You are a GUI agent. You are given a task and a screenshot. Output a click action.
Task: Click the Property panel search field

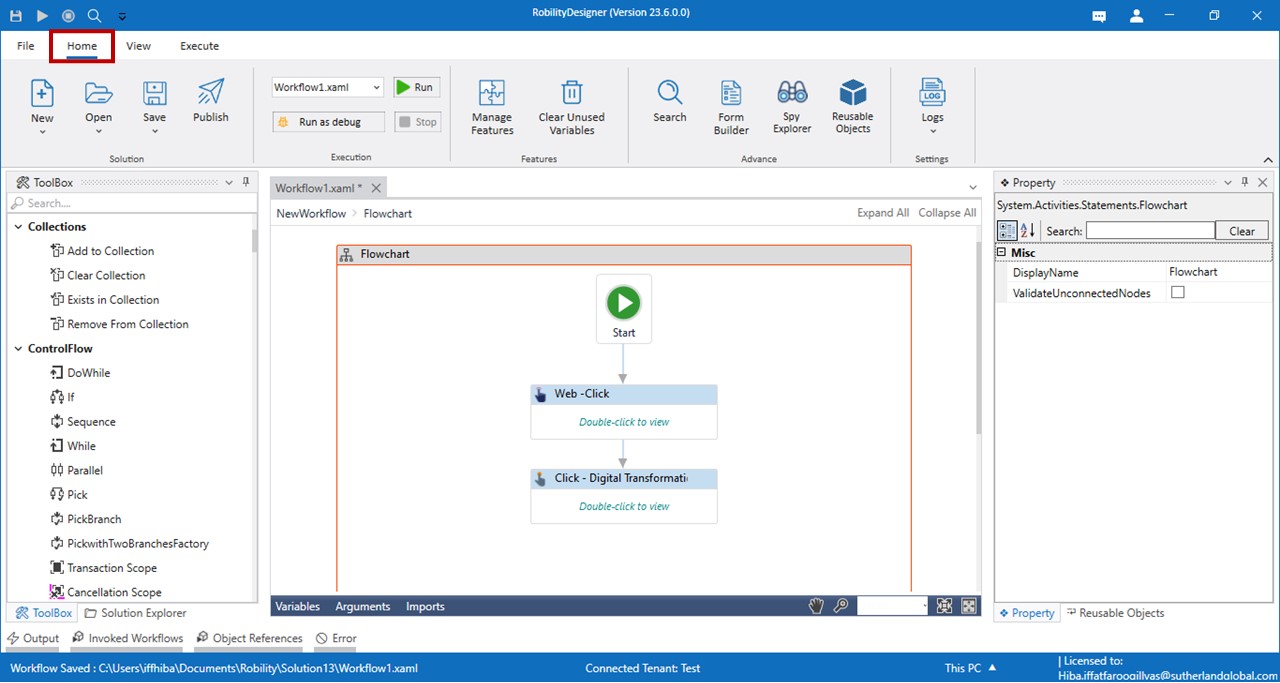(1150, 231)
